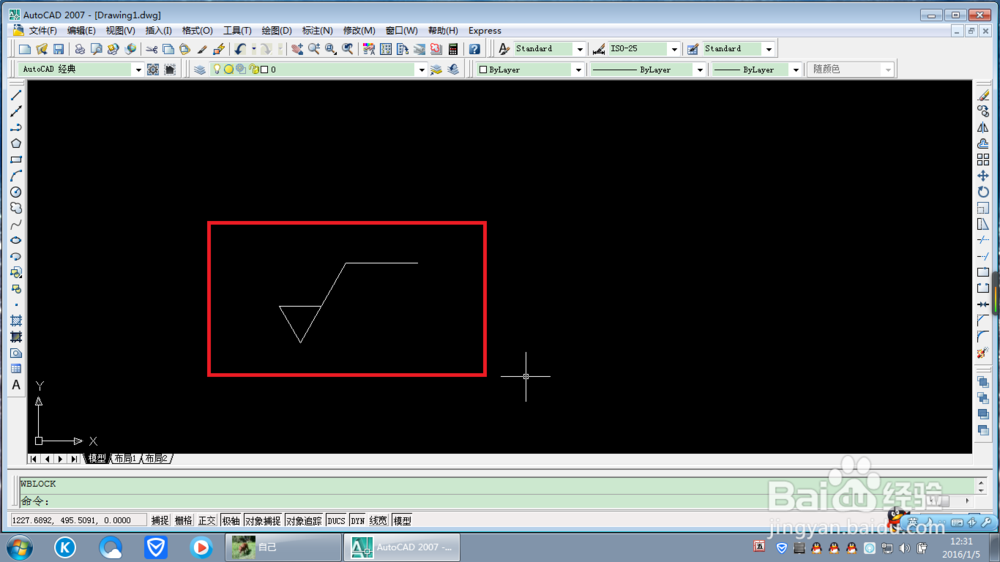This screenshot has height=562, width=1000.
Task: Select the Line tool in Draw toolbar
Action: tap(16, 95)
